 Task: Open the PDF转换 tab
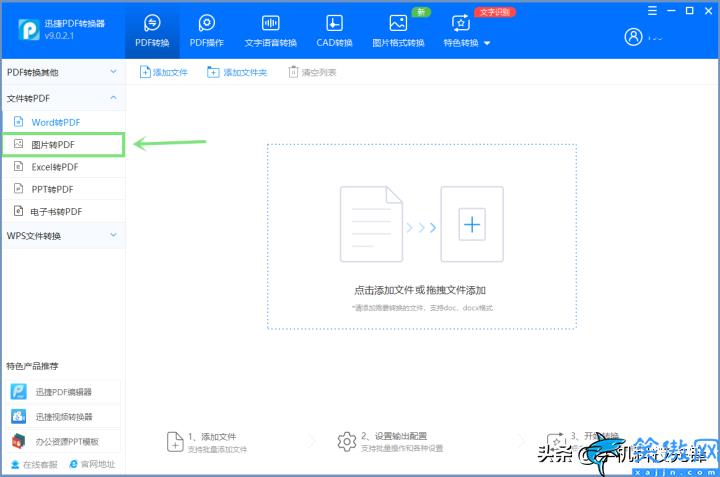point(152,31)
